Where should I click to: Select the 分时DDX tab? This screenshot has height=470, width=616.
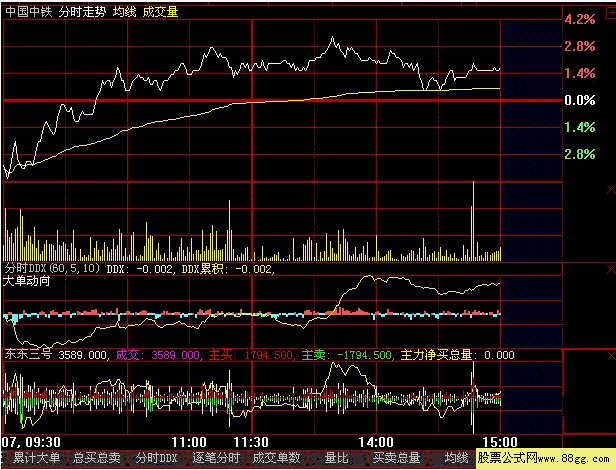tap(156, 458)
